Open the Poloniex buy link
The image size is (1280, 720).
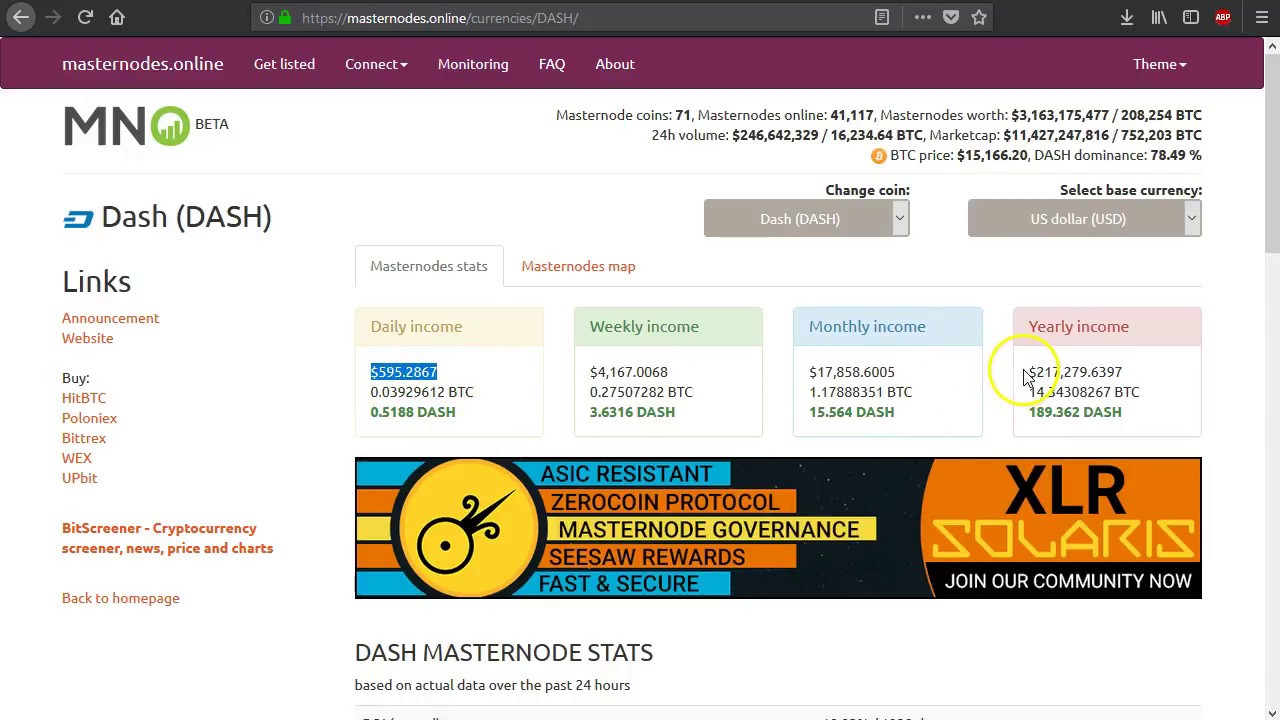[89, 418]
